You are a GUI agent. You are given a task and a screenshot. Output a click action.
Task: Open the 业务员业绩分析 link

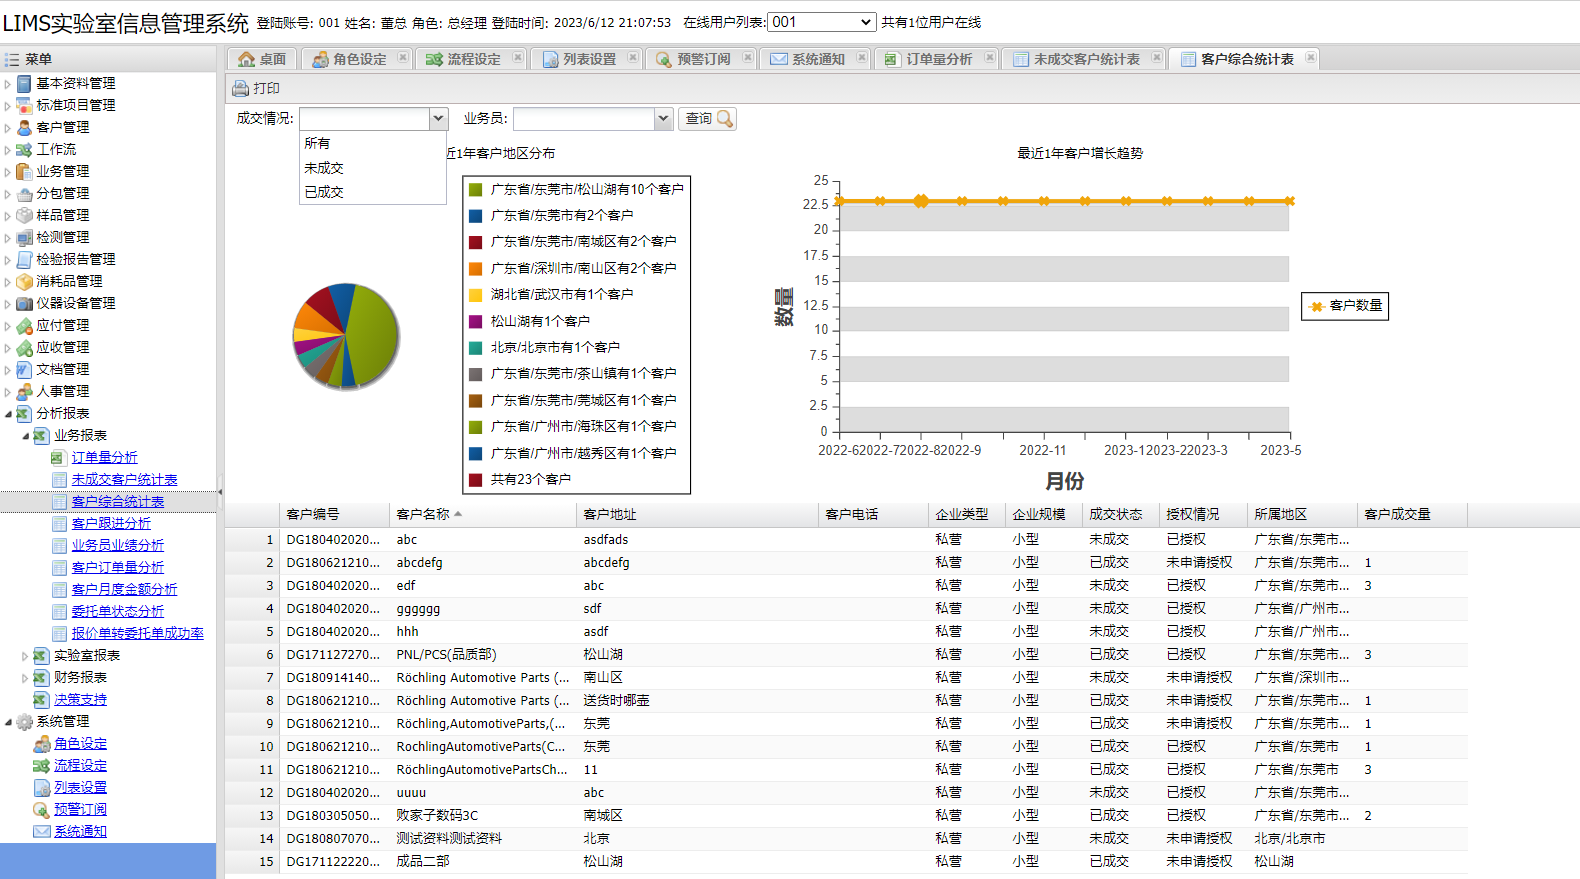[x=117, y=545]
